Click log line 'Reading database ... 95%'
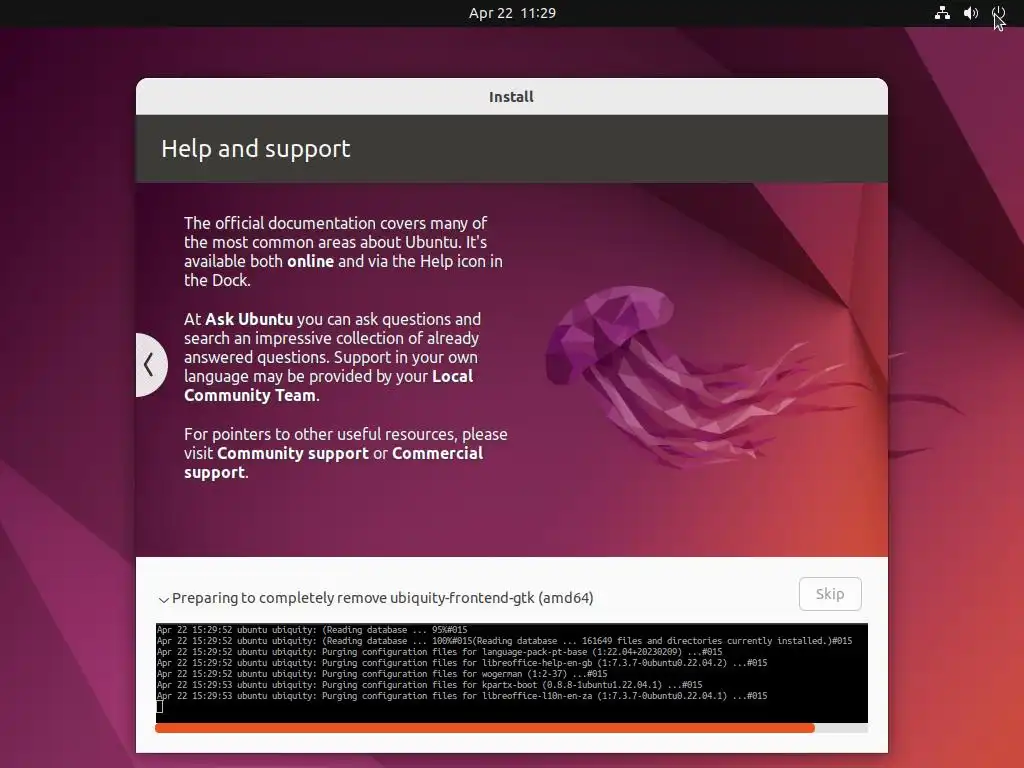This screenshot has height=768, width=1024. tap(312, 630)
